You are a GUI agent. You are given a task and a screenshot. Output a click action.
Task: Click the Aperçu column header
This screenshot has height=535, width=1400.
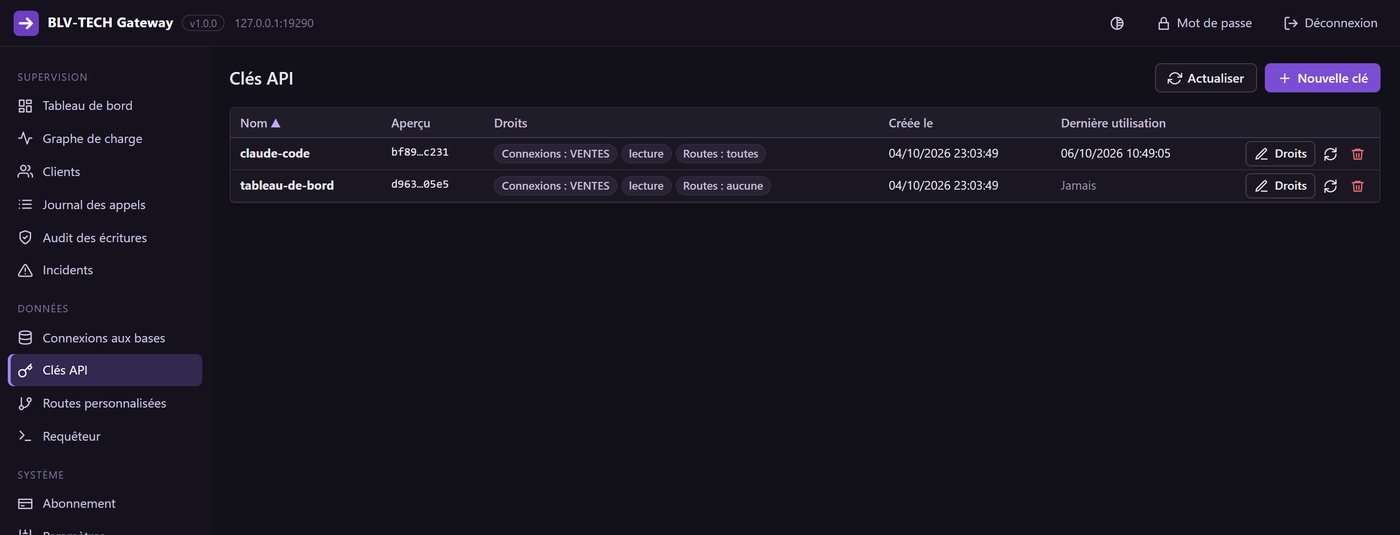(x=410, y=123)
